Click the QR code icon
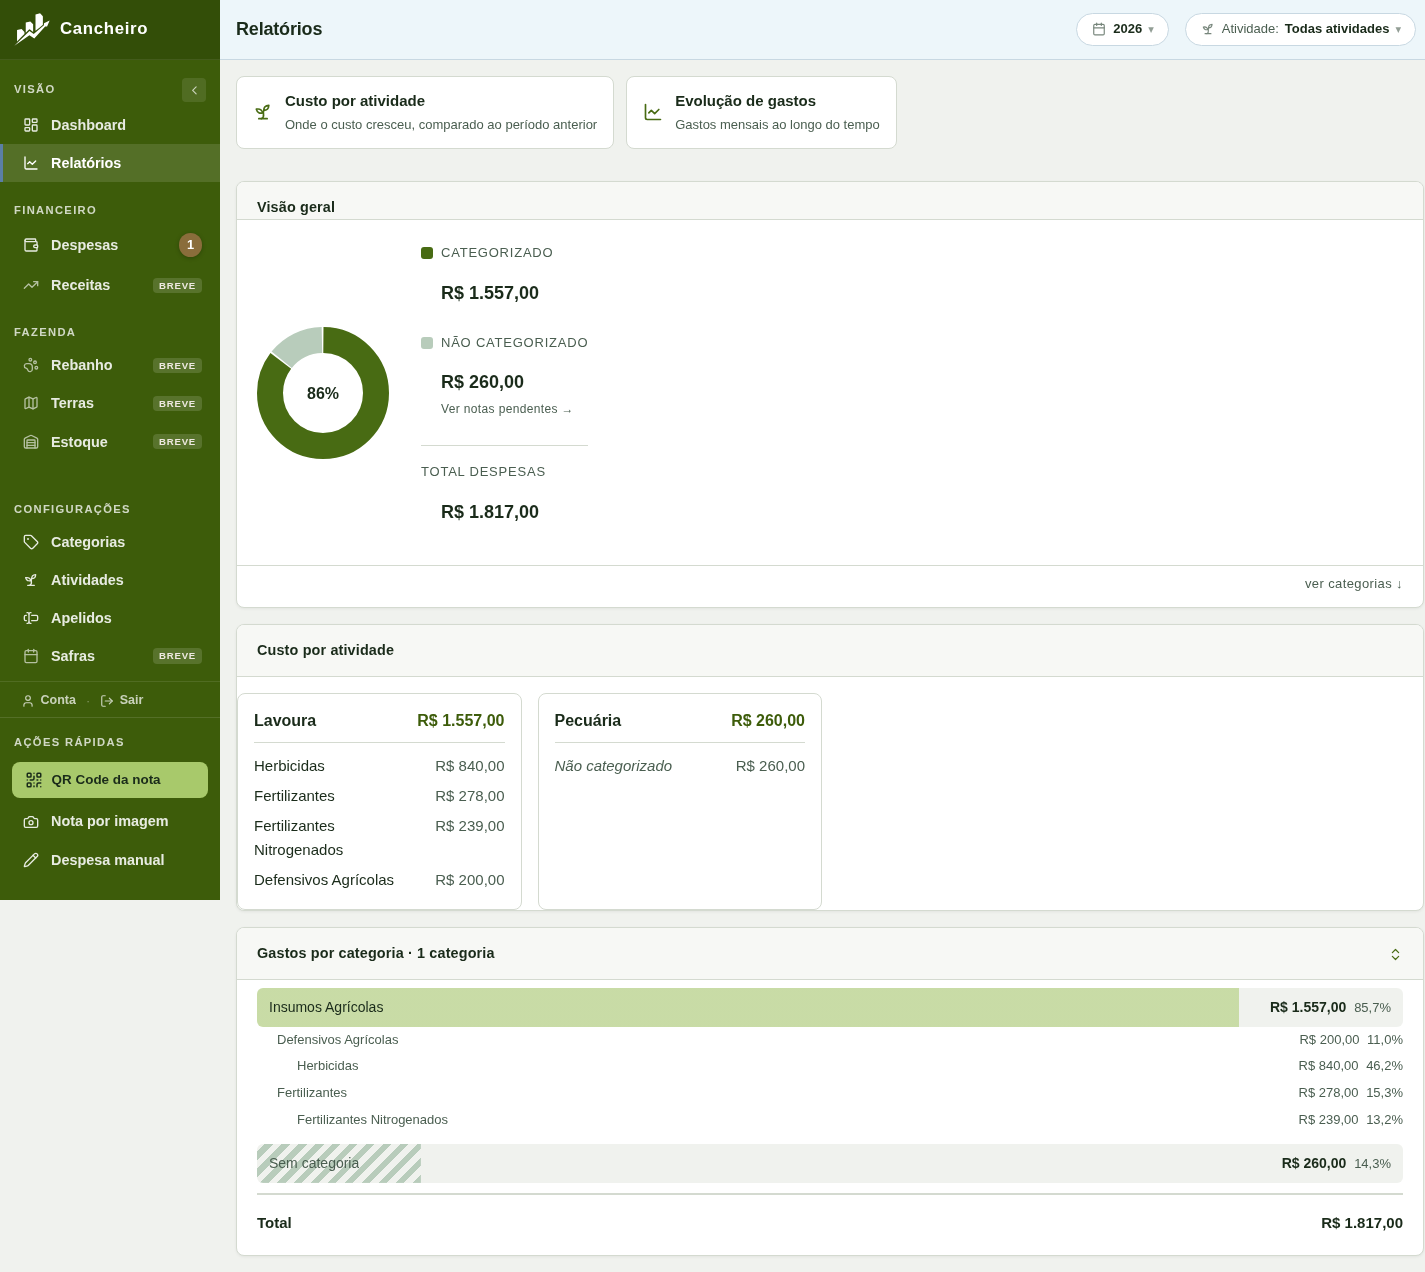 point(34,780)
